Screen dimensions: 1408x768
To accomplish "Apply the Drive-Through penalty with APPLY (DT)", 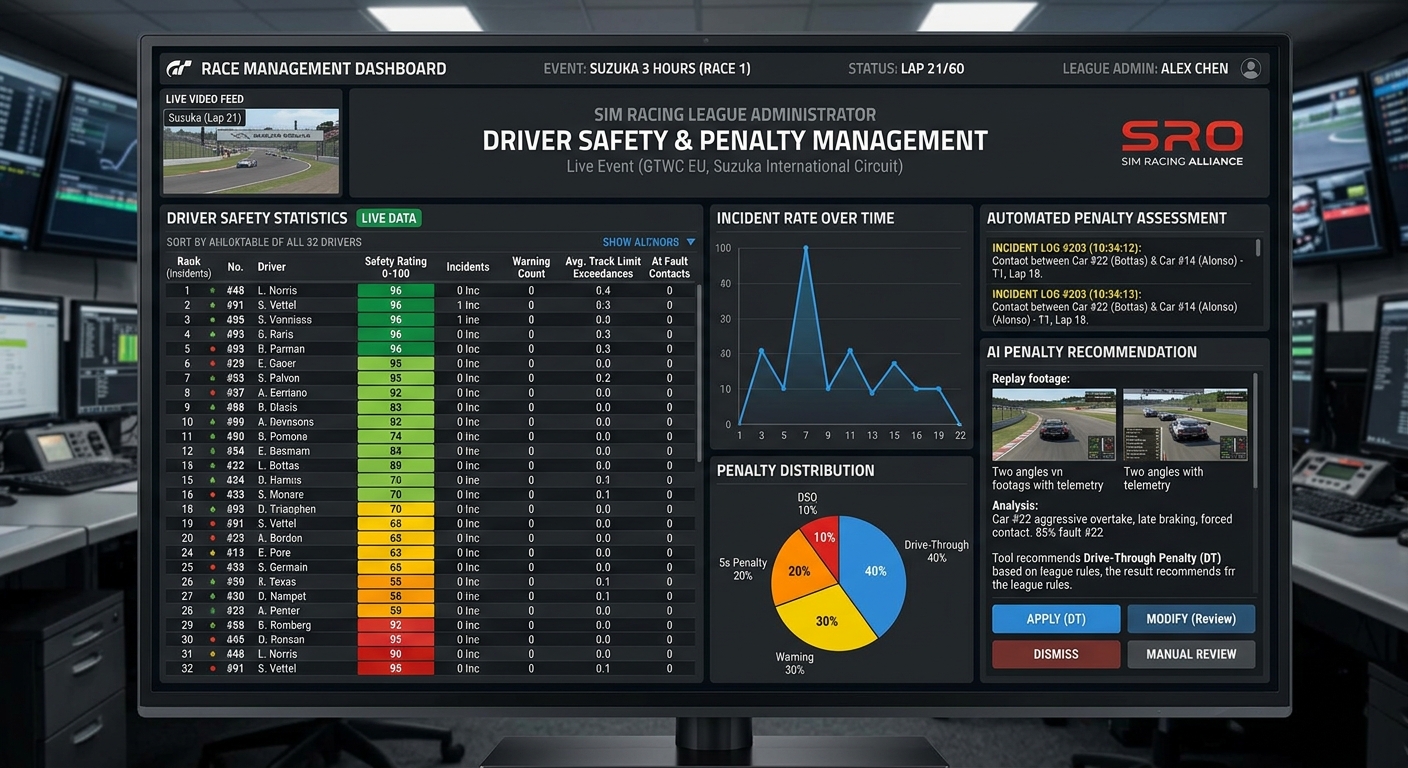I will (1056, 619).
